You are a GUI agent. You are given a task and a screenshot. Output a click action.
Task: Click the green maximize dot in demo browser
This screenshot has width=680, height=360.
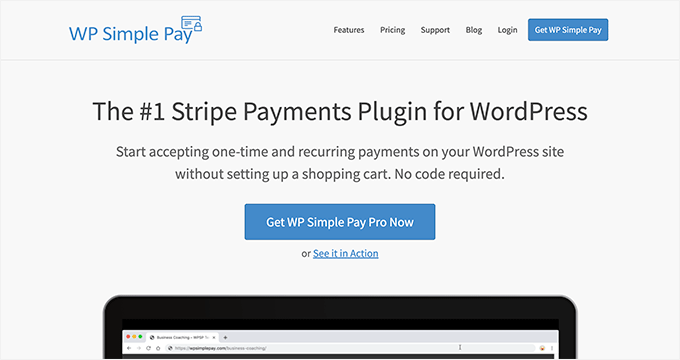[140, 337]
